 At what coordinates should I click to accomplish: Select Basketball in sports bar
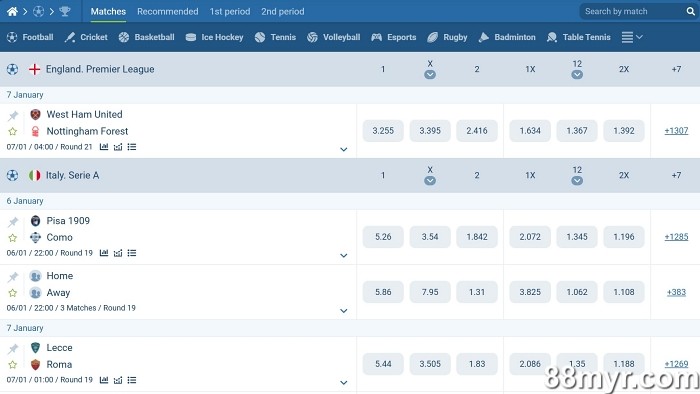pyautogui.click(x=146, y=37)
